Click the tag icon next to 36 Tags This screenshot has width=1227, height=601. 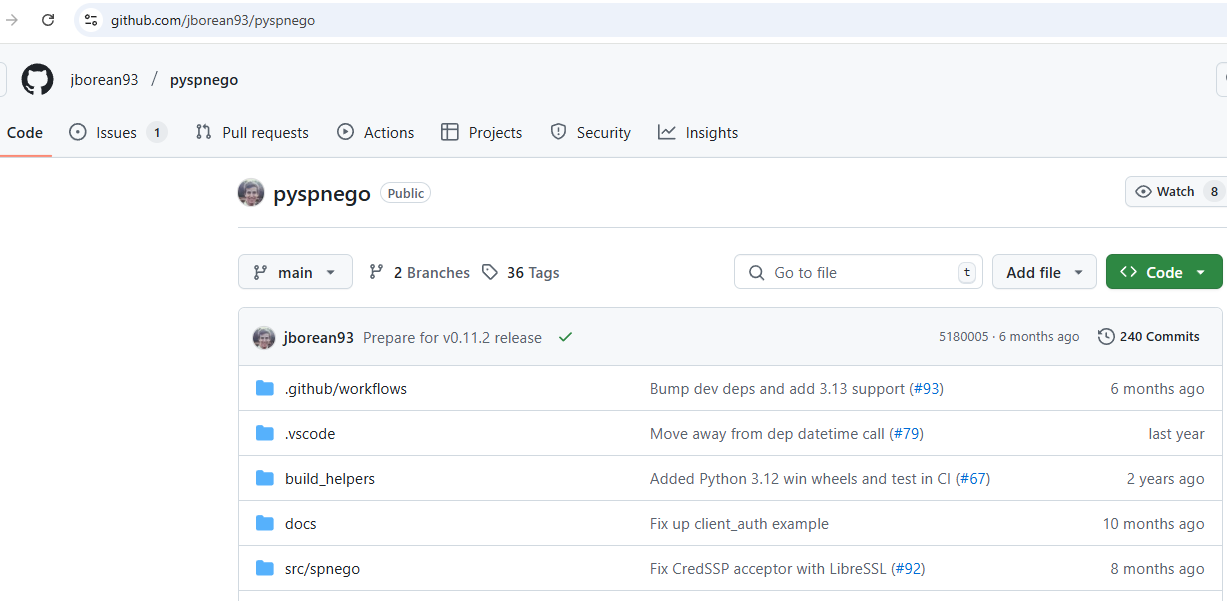[x=489, y=272]
